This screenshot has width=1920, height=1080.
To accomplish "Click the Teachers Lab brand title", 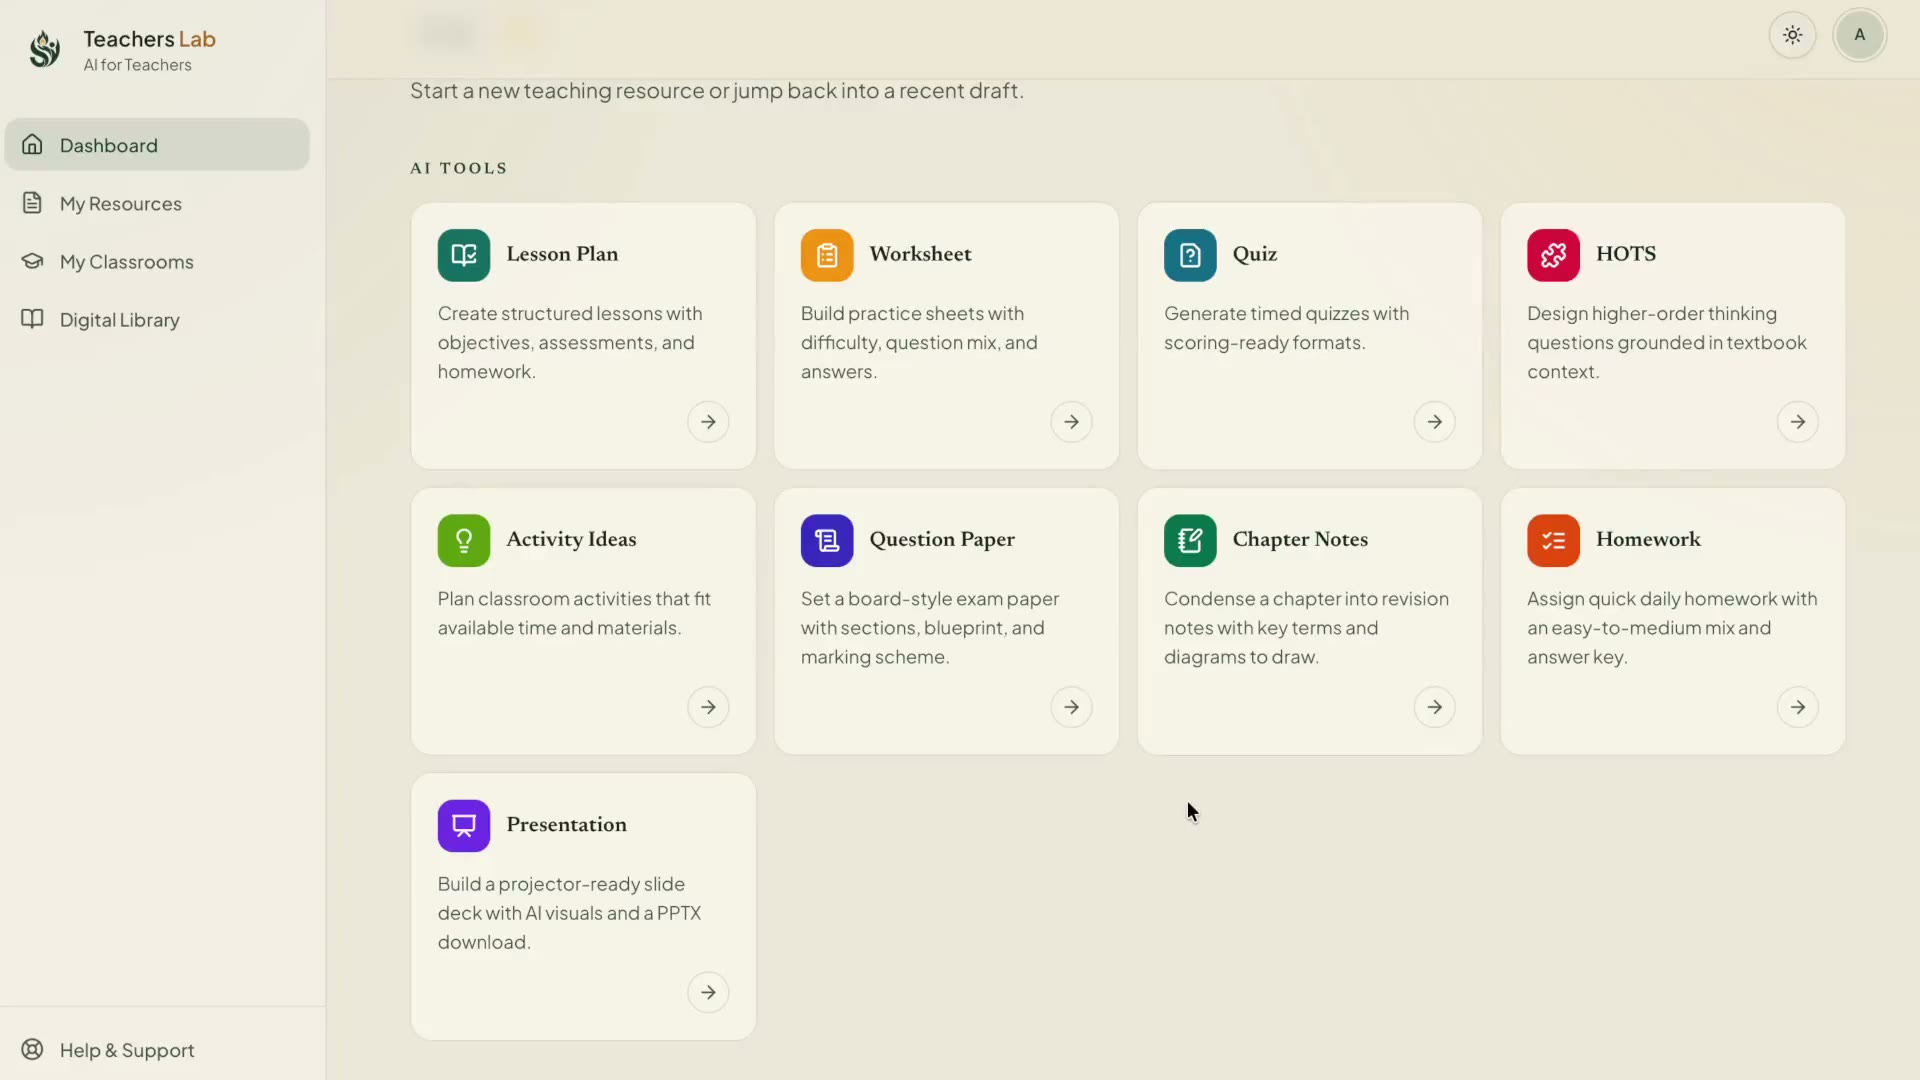I will click(149, 39).
